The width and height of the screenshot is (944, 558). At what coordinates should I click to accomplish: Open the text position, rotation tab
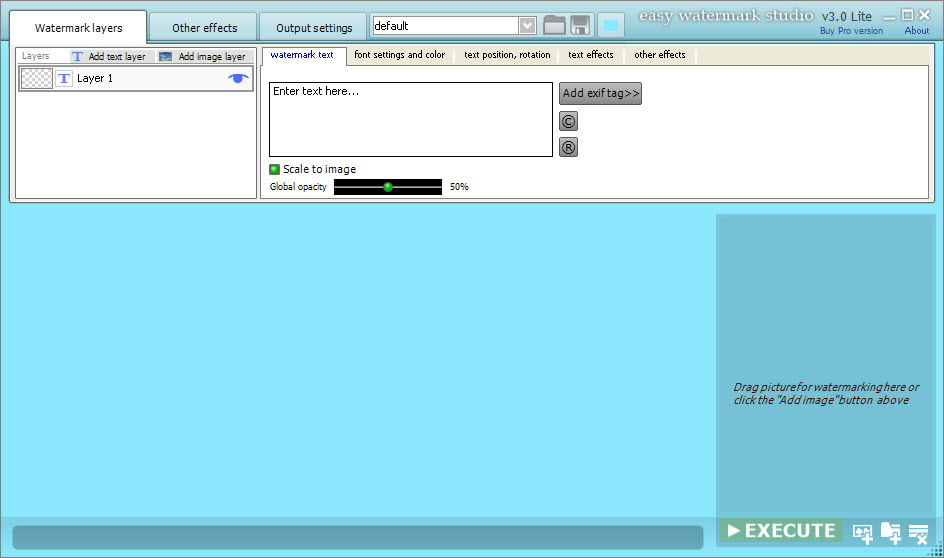pos(507,55)
